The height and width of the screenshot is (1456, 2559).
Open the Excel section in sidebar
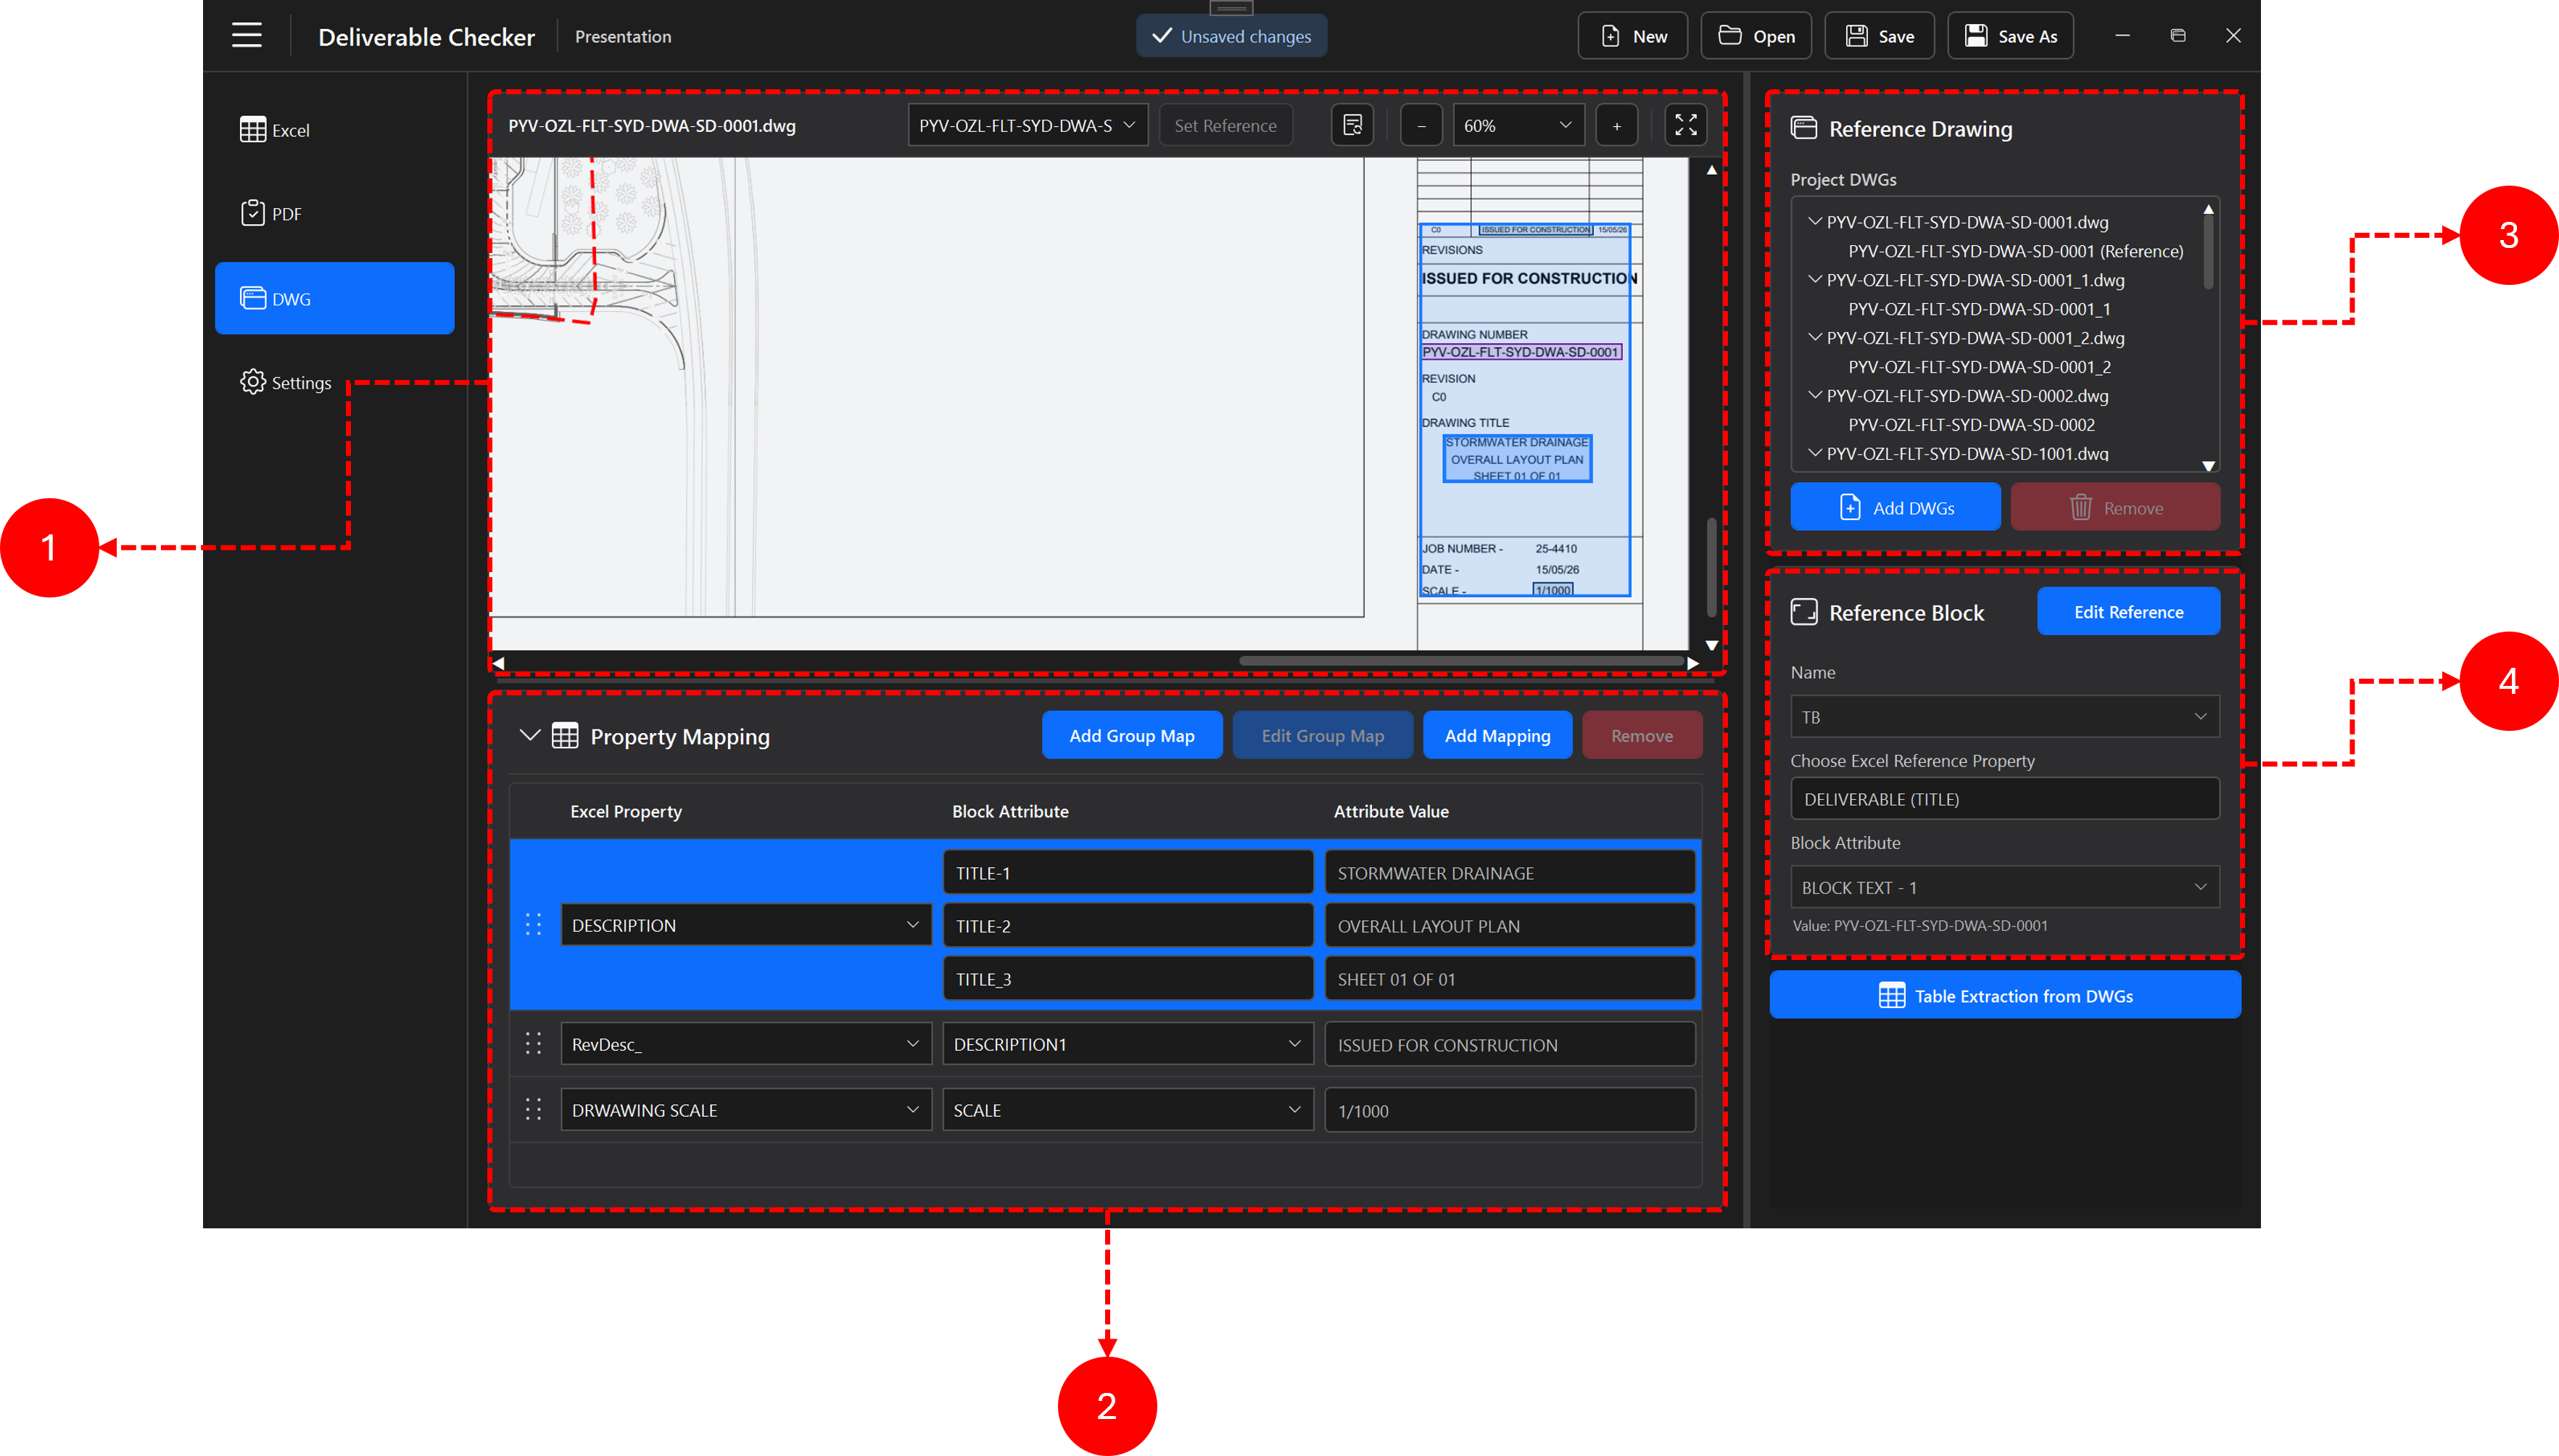[x=334, y=130]
